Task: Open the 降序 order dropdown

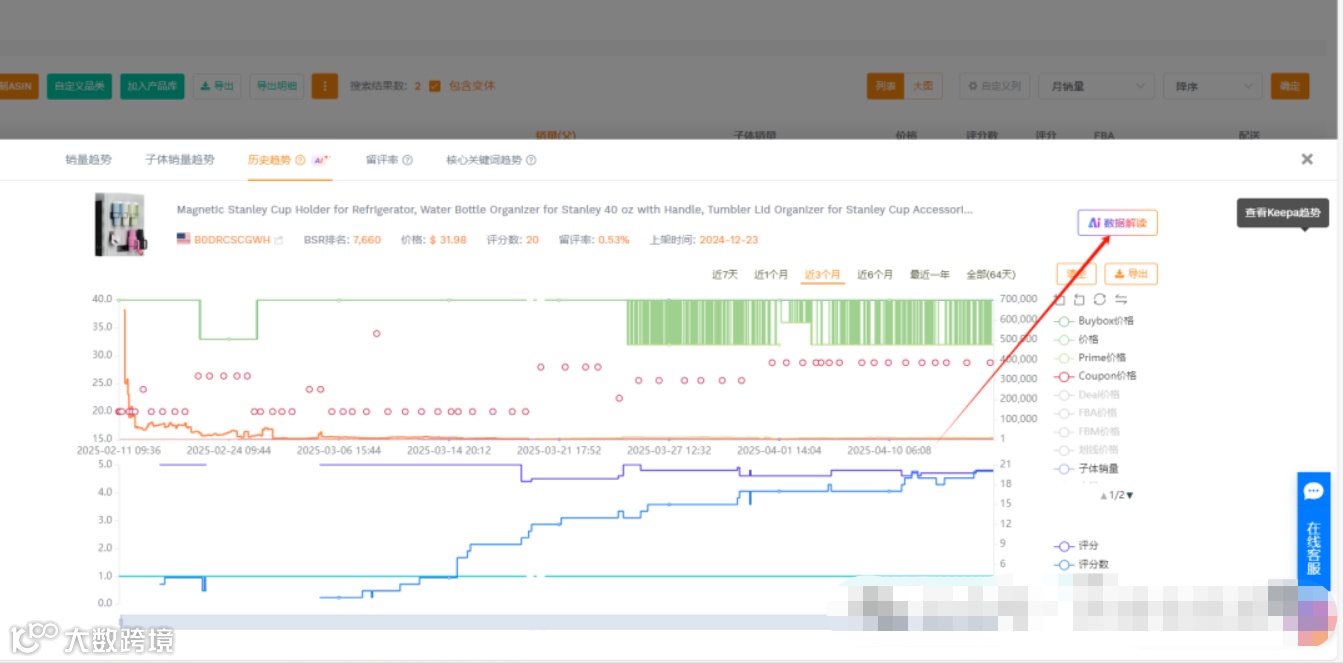Action: [x=1212, y=86]
